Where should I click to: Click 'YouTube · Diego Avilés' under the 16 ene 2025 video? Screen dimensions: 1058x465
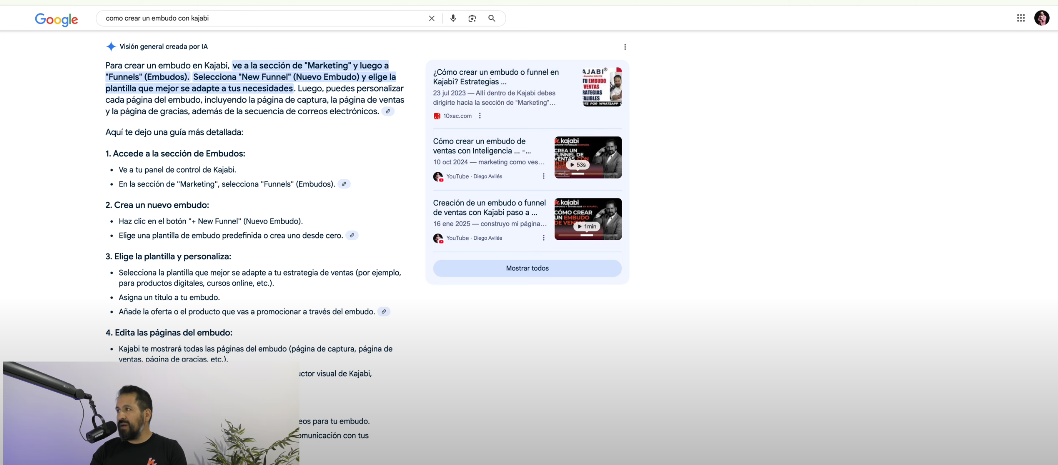click(474, 238)
